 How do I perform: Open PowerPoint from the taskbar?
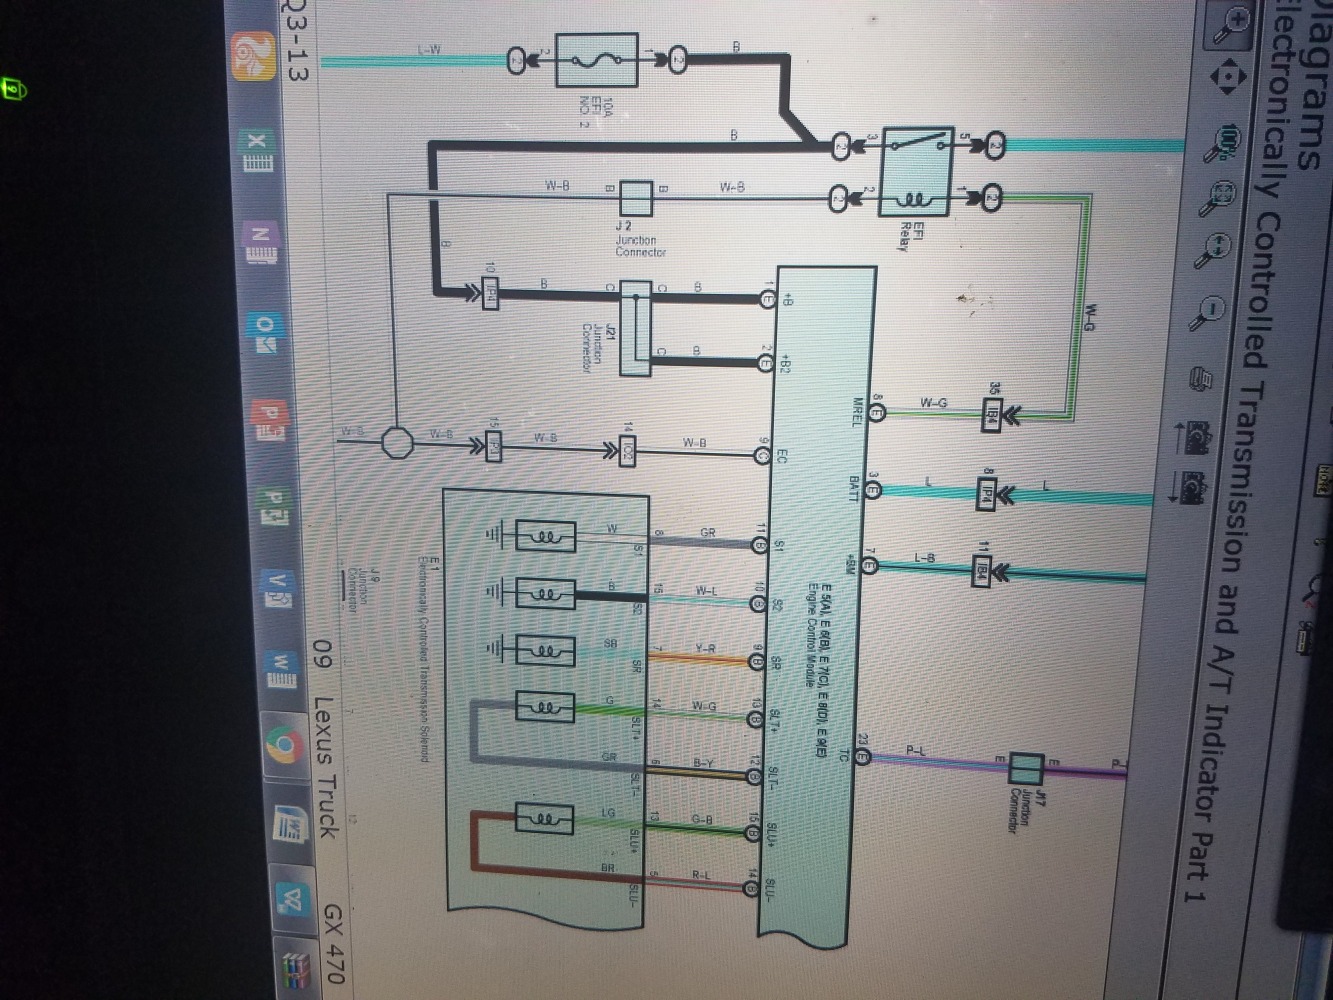point(269,421)
